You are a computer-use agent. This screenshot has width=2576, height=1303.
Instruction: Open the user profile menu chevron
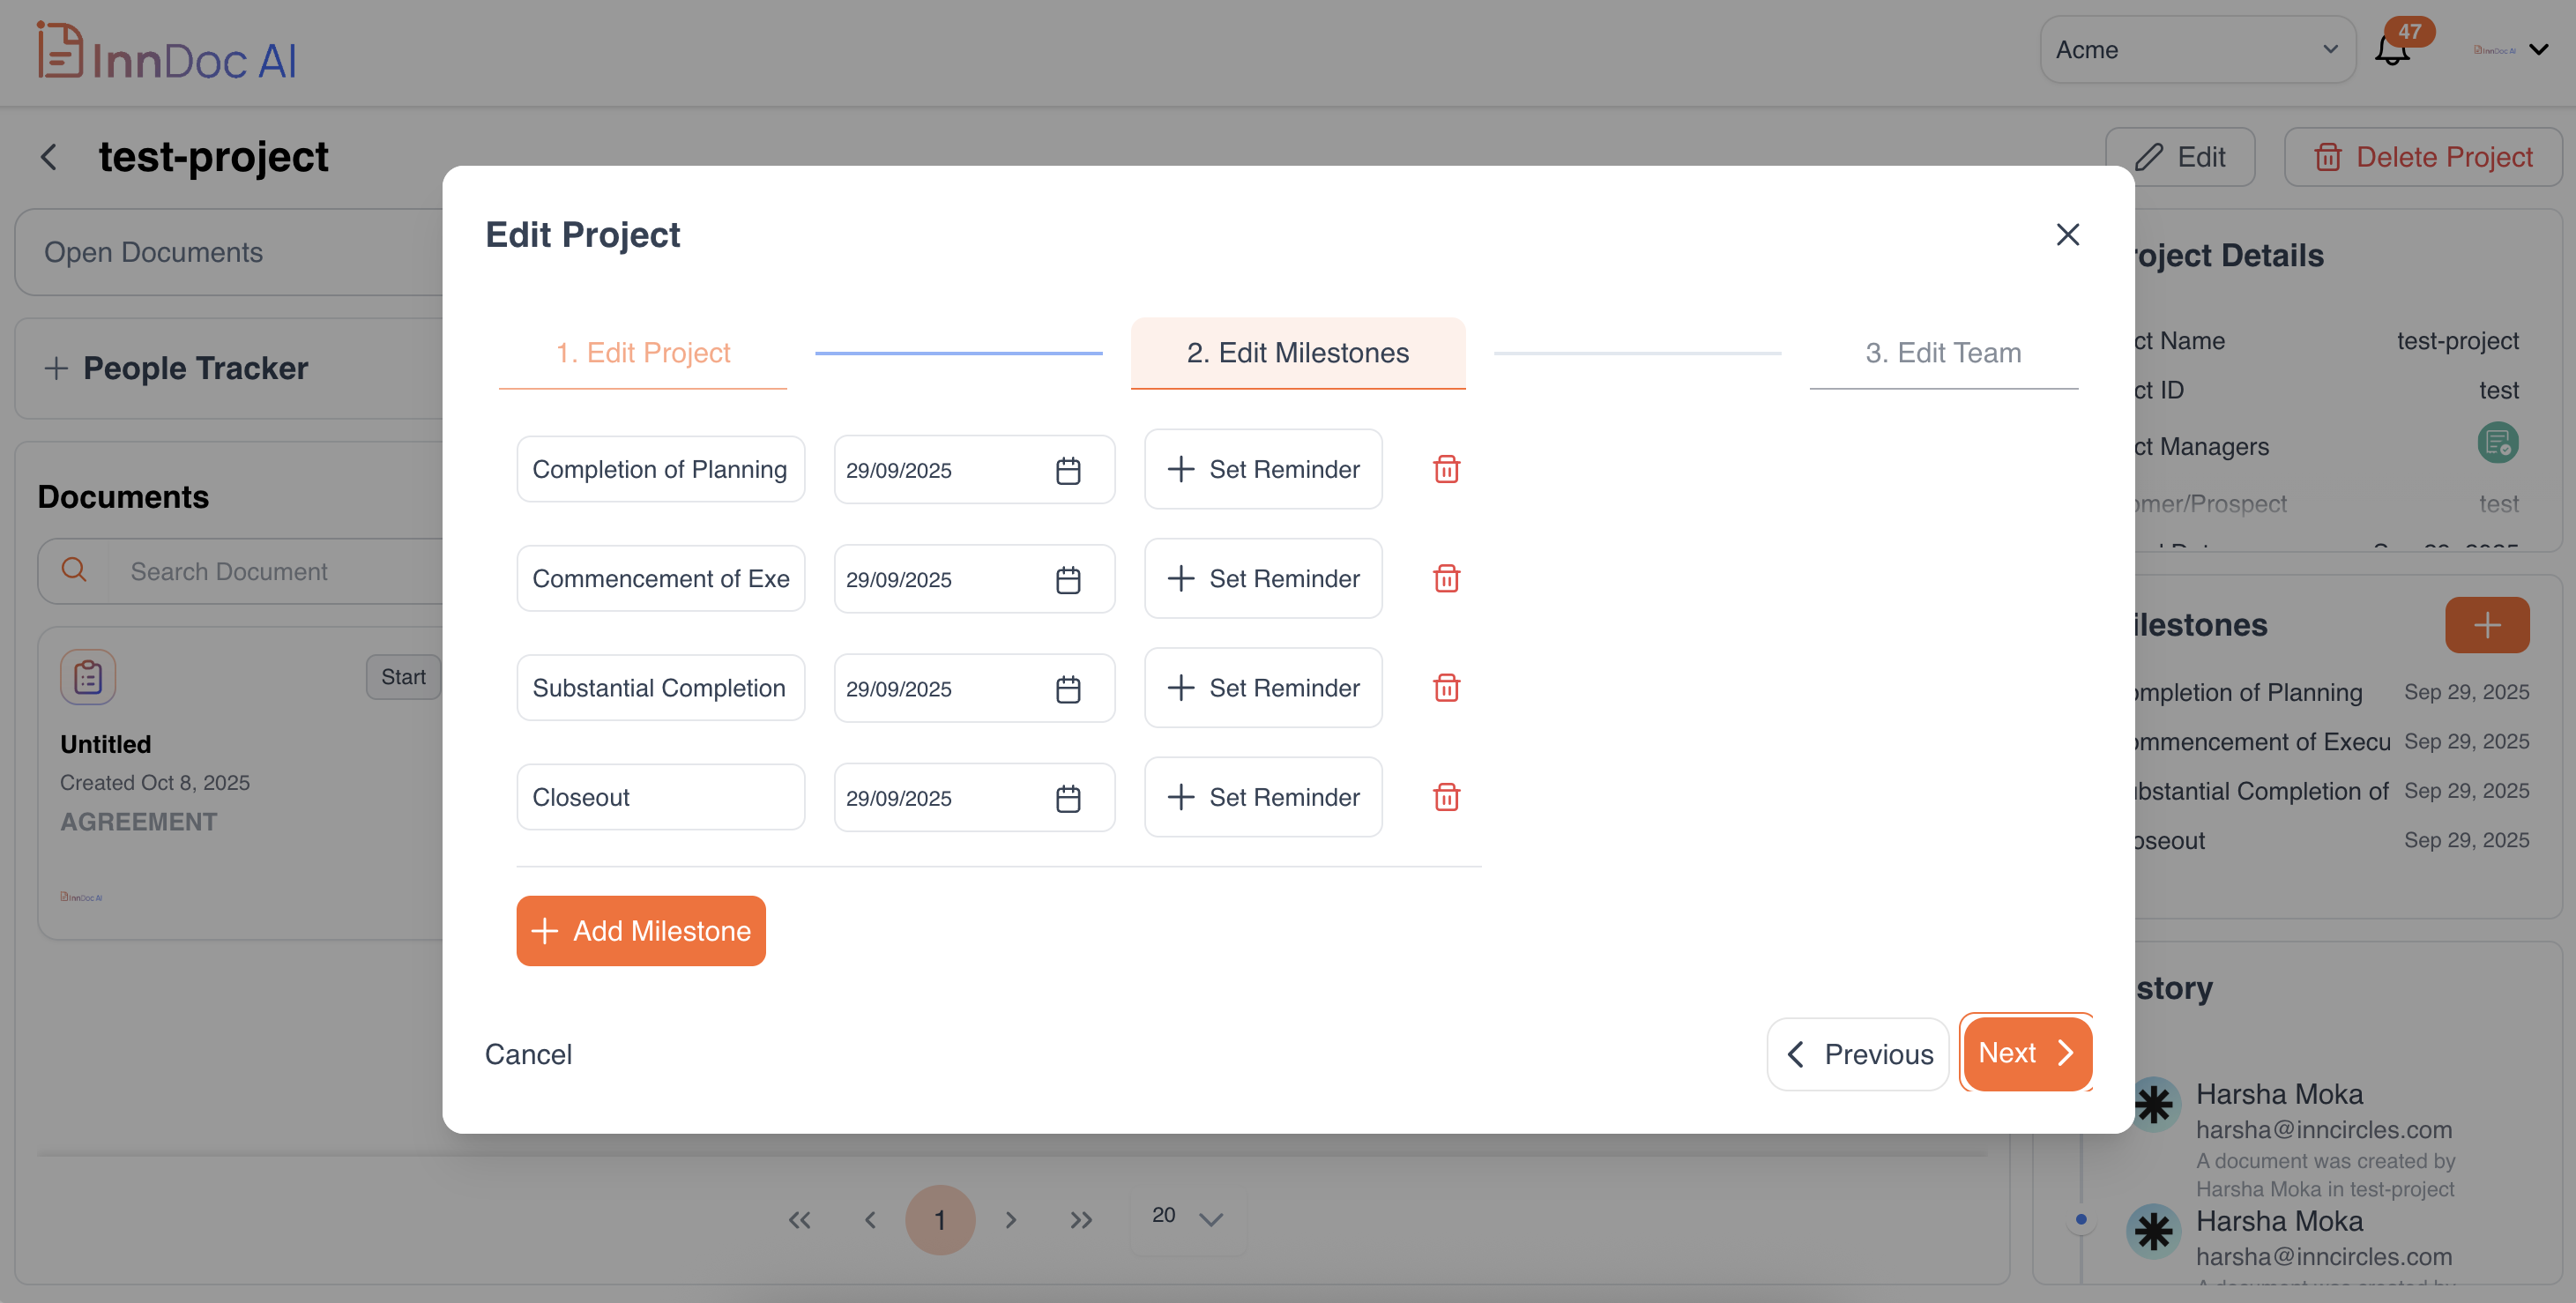[2539, 50]
